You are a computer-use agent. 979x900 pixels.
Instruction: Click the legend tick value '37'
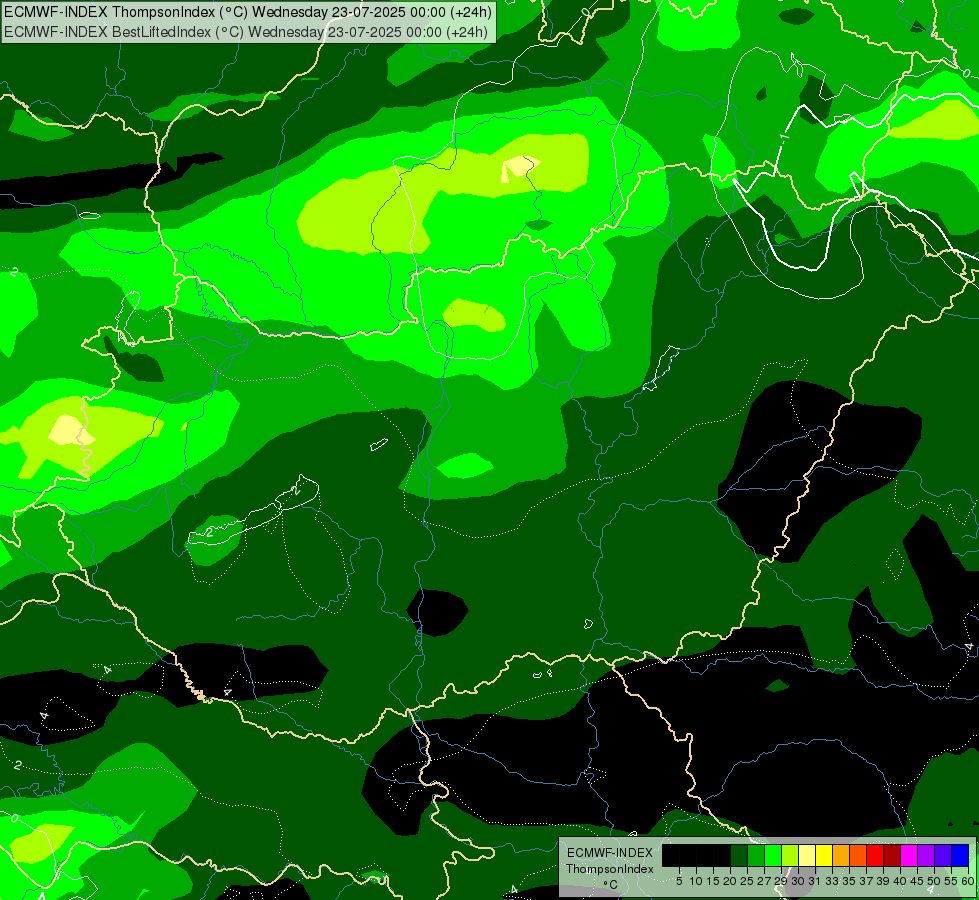tap(866, 881)
